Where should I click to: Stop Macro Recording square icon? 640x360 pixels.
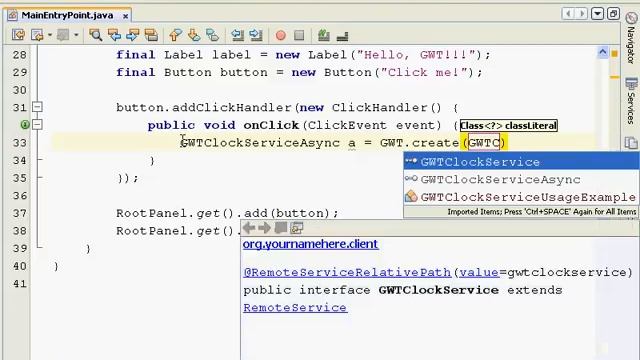tap(299, 36)
